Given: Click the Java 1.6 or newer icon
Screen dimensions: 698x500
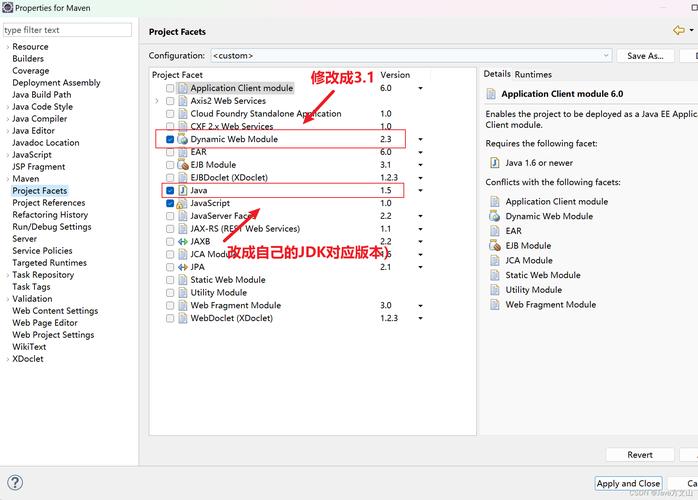Looking at the screenshot, I should [x=495, y=163].
